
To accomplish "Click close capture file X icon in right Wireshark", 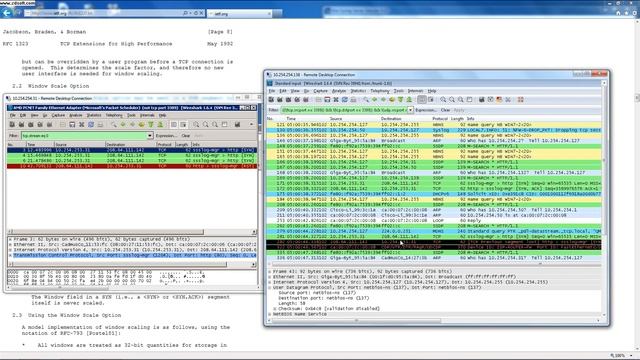I will coord(336,100).
